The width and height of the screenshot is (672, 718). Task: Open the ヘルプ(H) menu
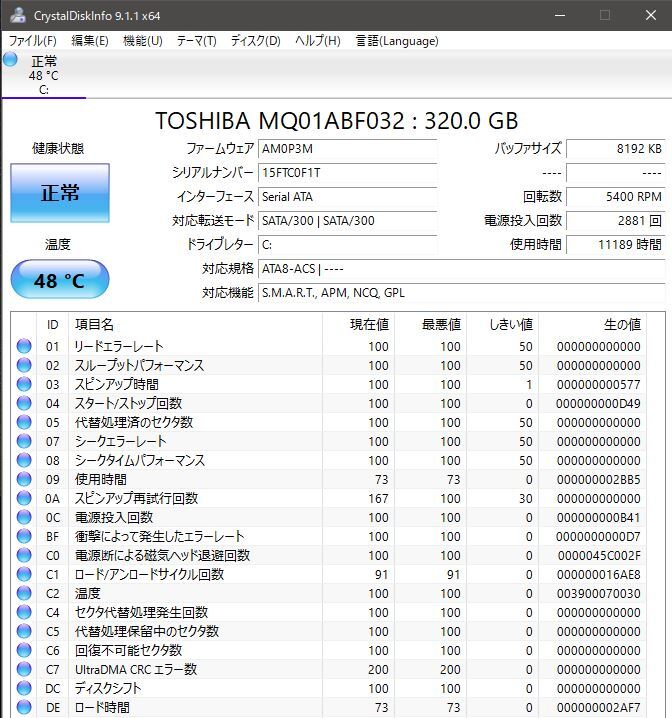[318, 41]
